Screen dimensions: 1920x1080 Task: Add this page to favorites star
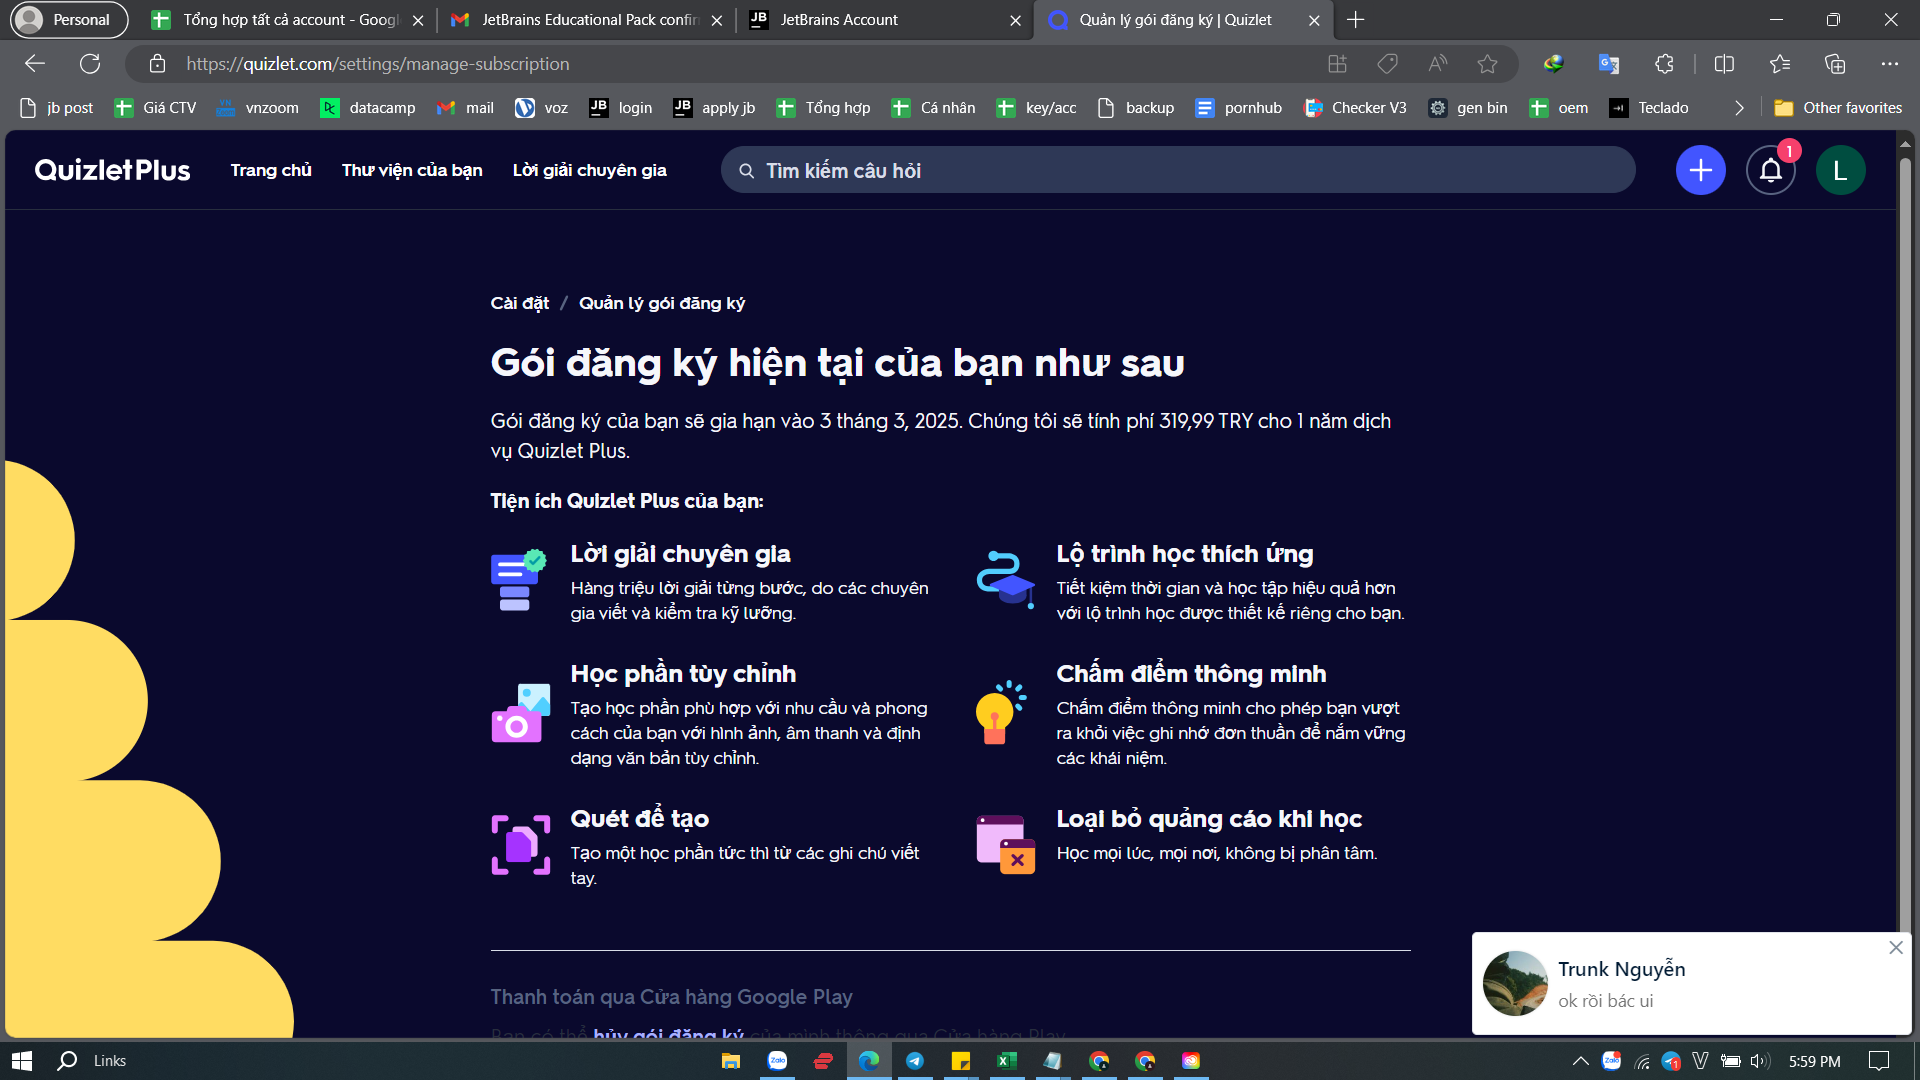[1488, 64]
